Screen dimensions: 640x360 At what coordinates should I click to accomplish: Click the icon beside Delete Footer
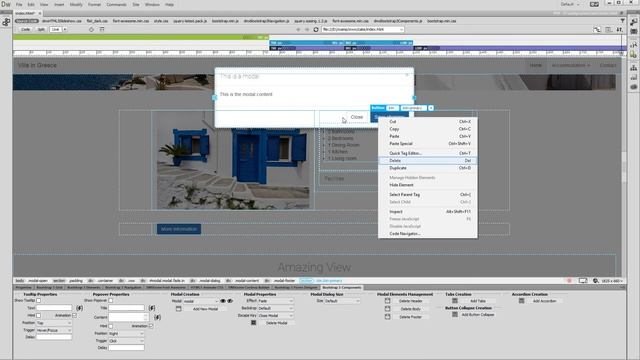click(387, 316)
